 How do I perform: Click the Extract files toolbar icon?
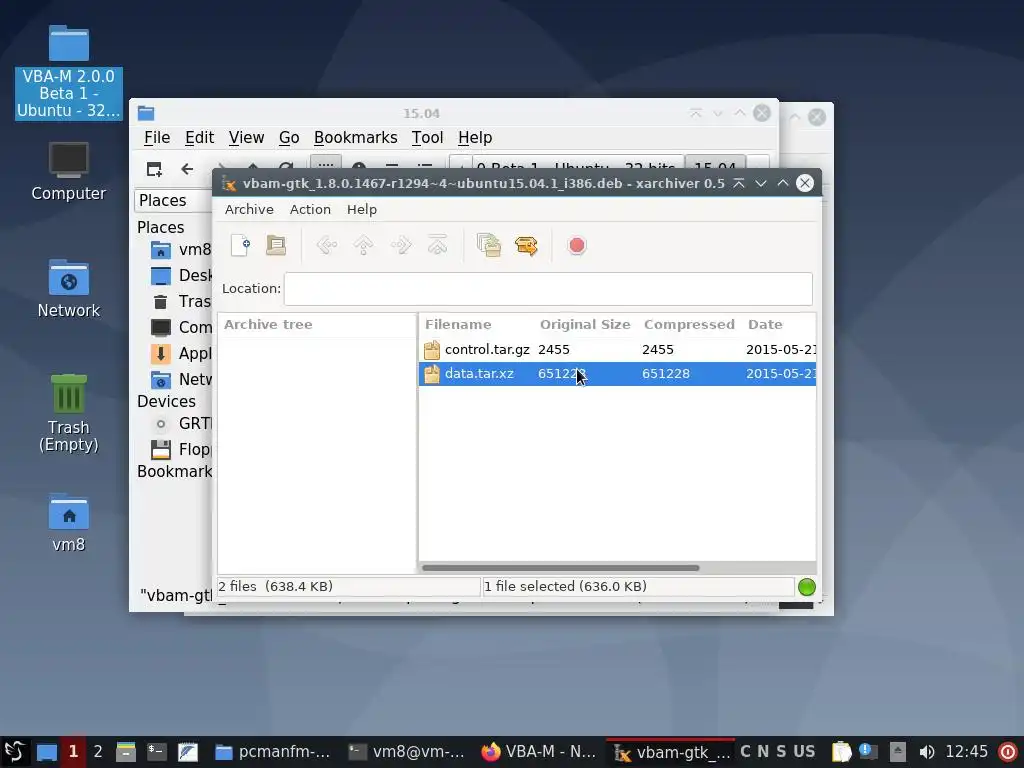click(x=526, y=246)
